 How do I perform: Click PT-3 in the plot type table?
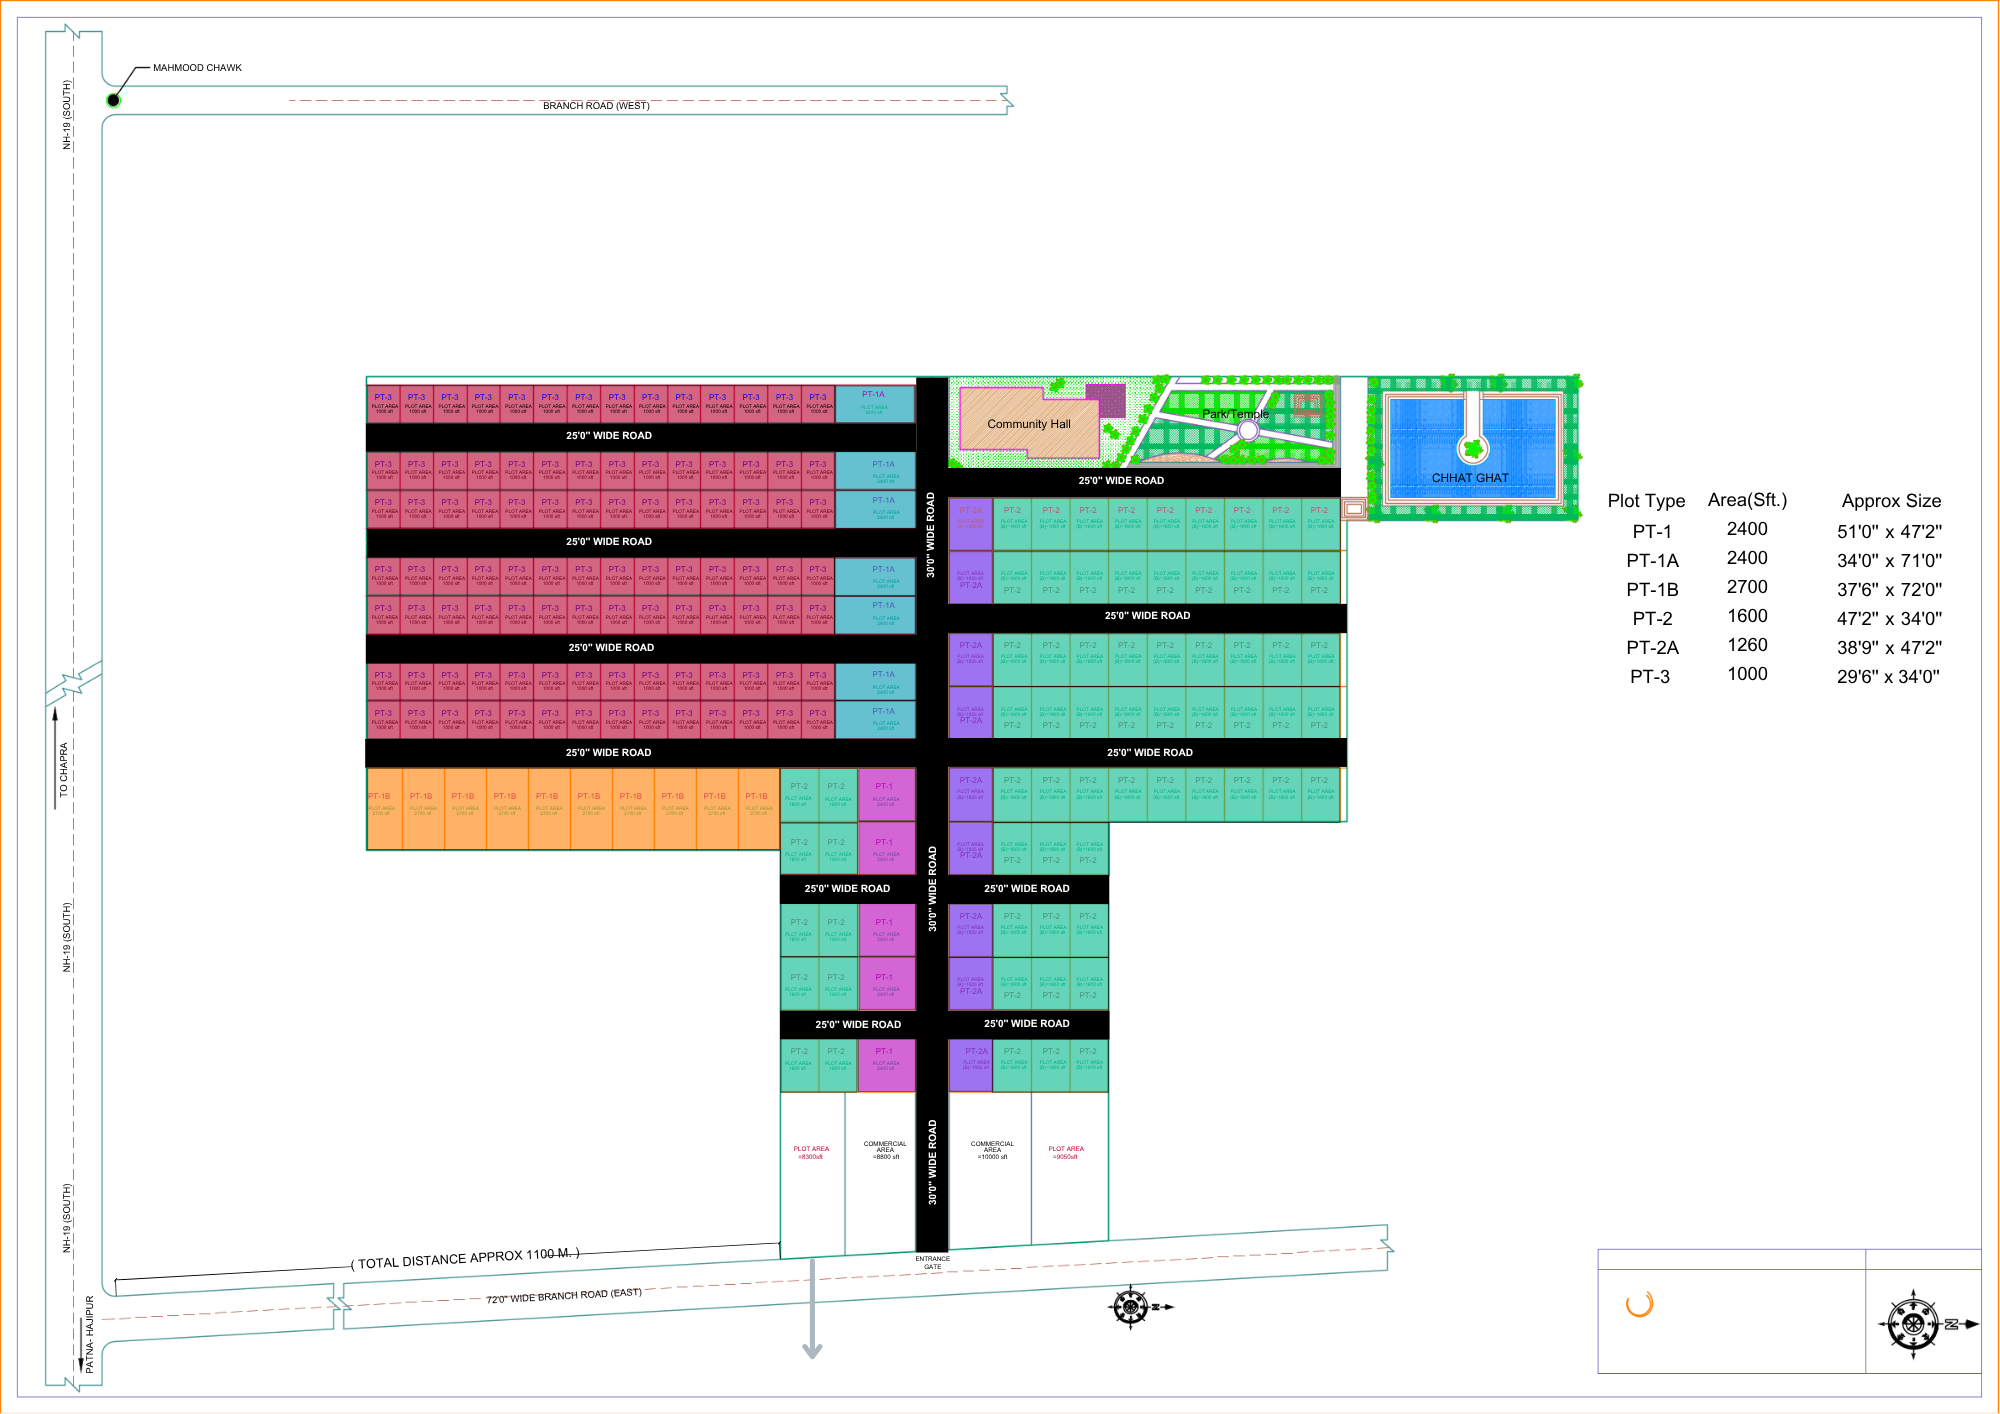[x=1650, y=676]
